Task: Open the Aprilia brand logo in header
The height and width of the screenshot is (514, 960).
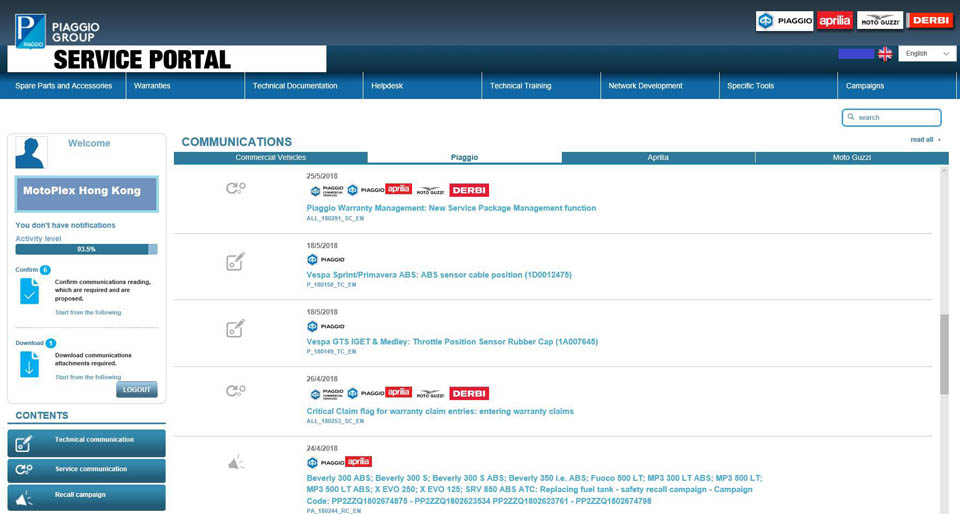Action: click(834, 21)
